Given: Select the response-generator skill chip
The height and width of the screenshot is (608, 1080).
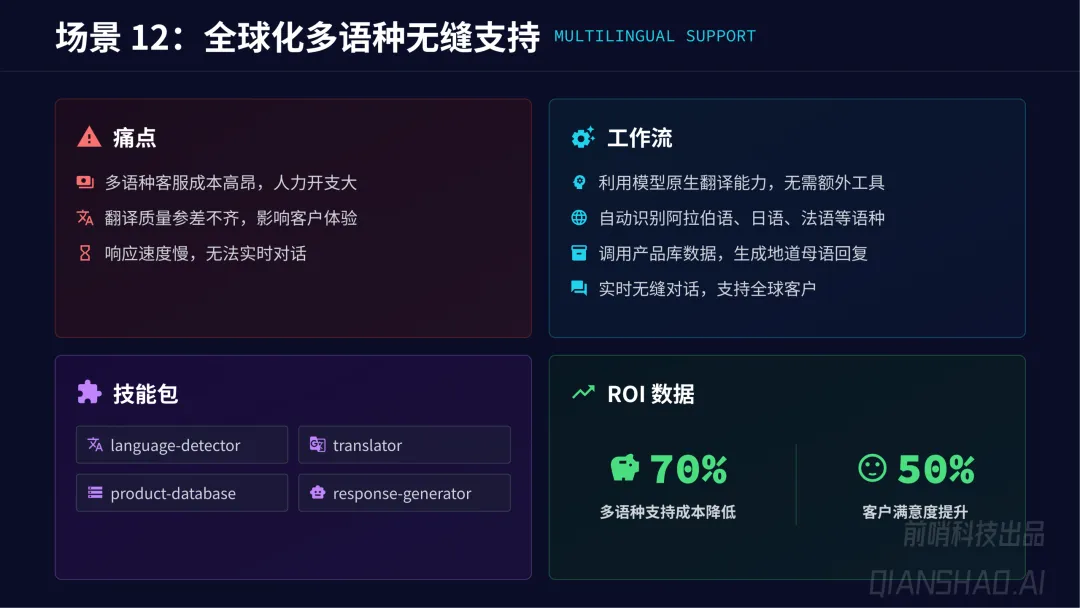Looking at the screenshot, I should [x=404, y=493].
